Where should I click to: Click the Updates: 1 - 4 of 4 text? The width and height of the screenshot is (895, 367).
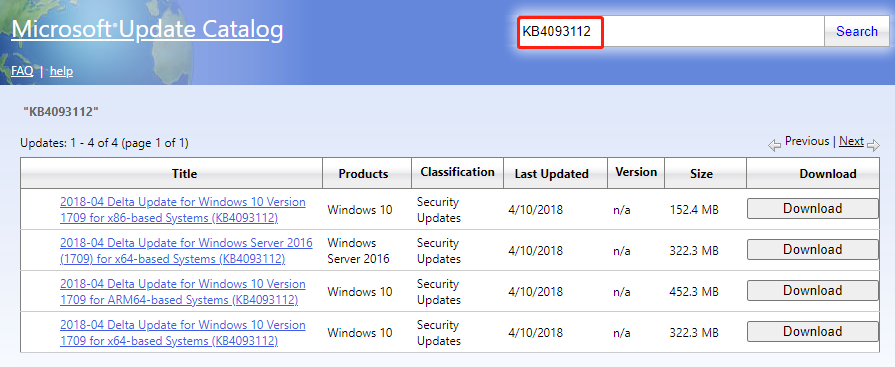point(104,143)
